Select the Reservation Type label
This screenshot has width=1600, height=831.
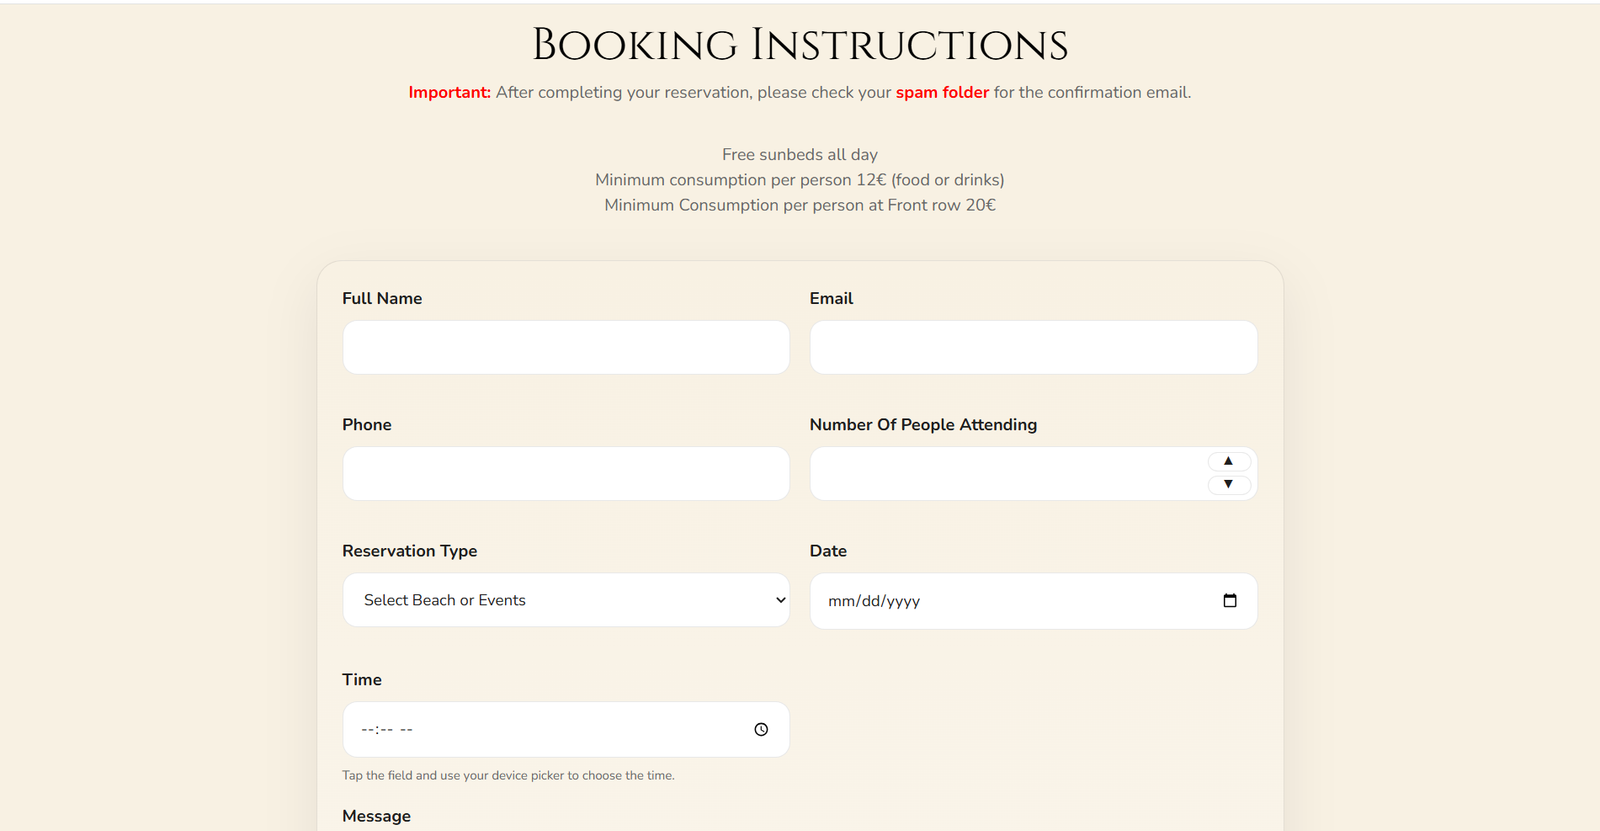[410, 551]
